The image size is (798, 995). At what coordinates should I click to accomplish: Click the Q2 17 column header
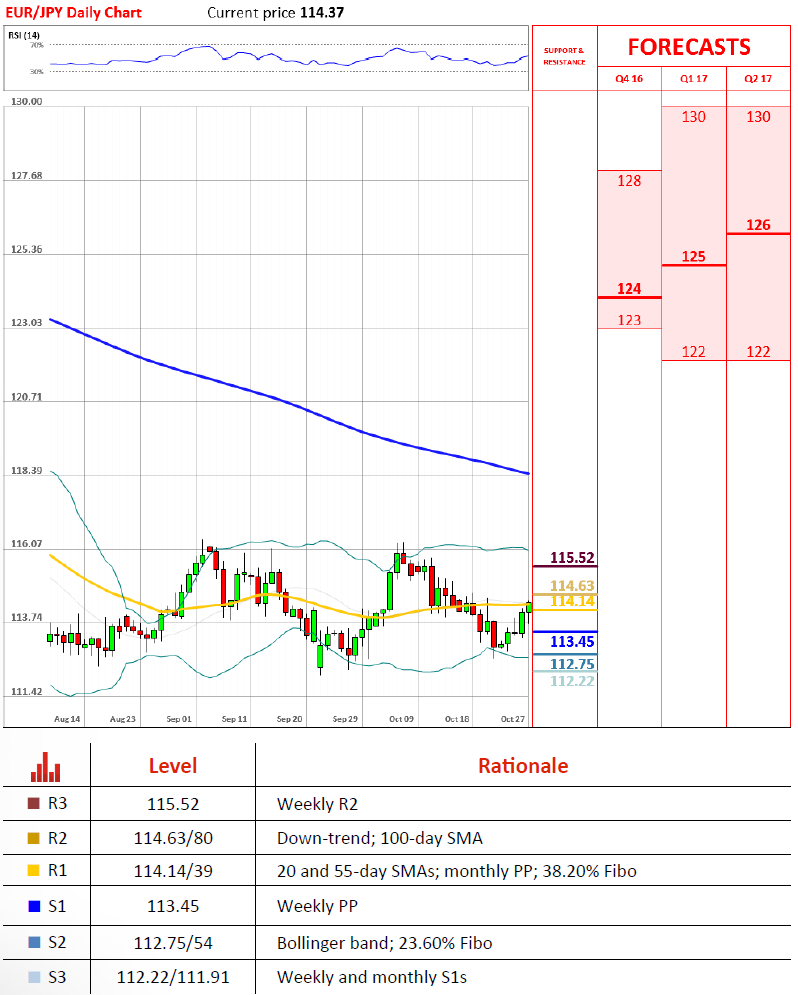(758, 79)
